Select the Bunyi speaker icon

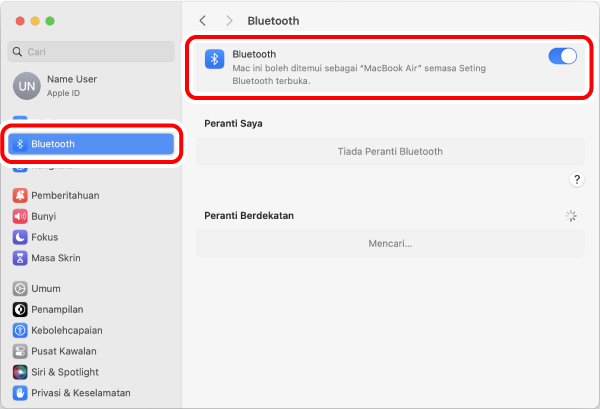tap(20, 216)
